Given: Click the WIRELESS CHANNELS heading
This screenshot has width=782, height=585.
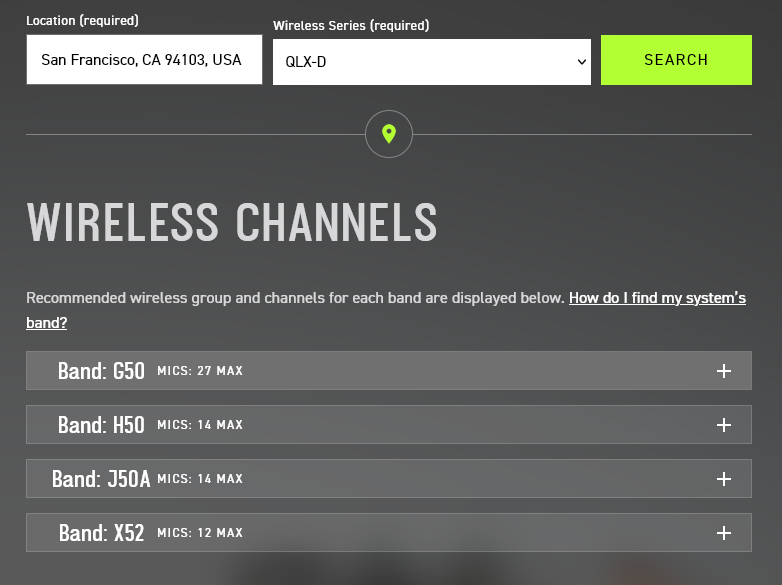Looking at the screenshot, I should (232, 222).
